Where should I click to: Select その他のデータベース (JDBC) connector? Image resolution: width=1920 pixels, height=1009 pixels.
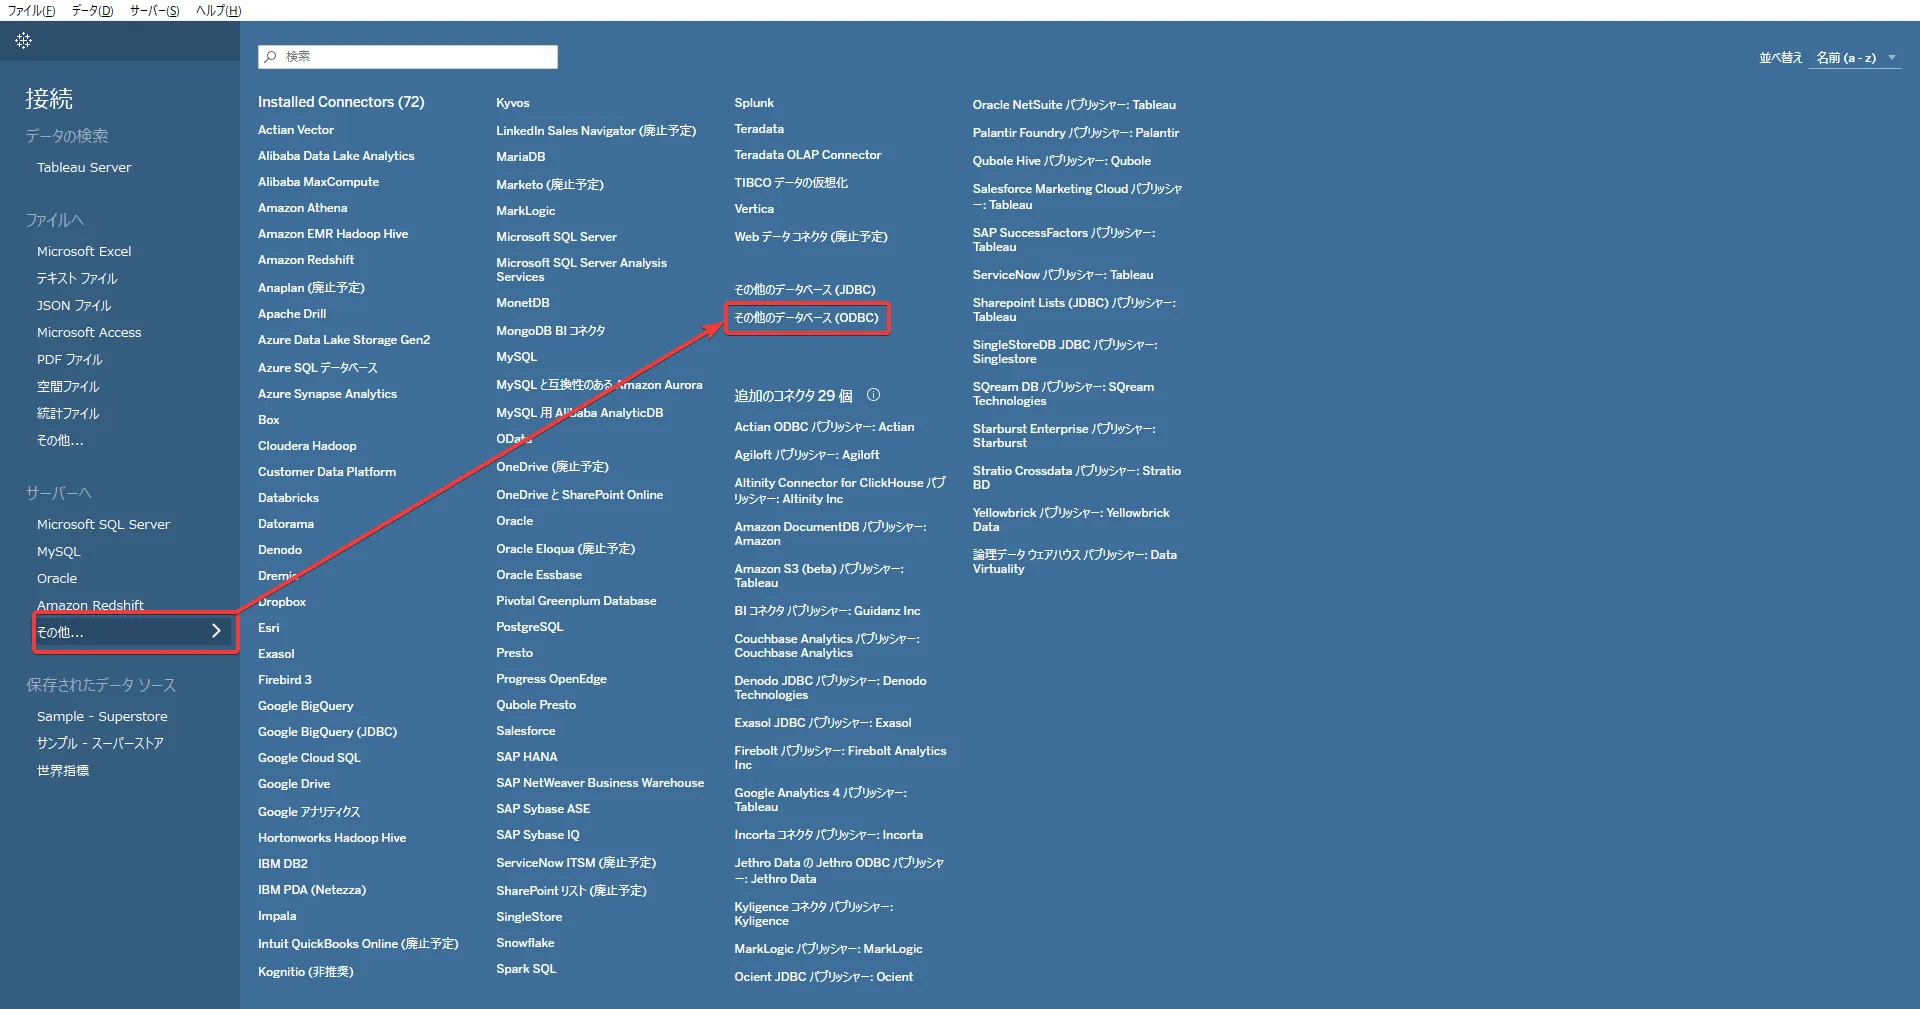coord(804,290)
